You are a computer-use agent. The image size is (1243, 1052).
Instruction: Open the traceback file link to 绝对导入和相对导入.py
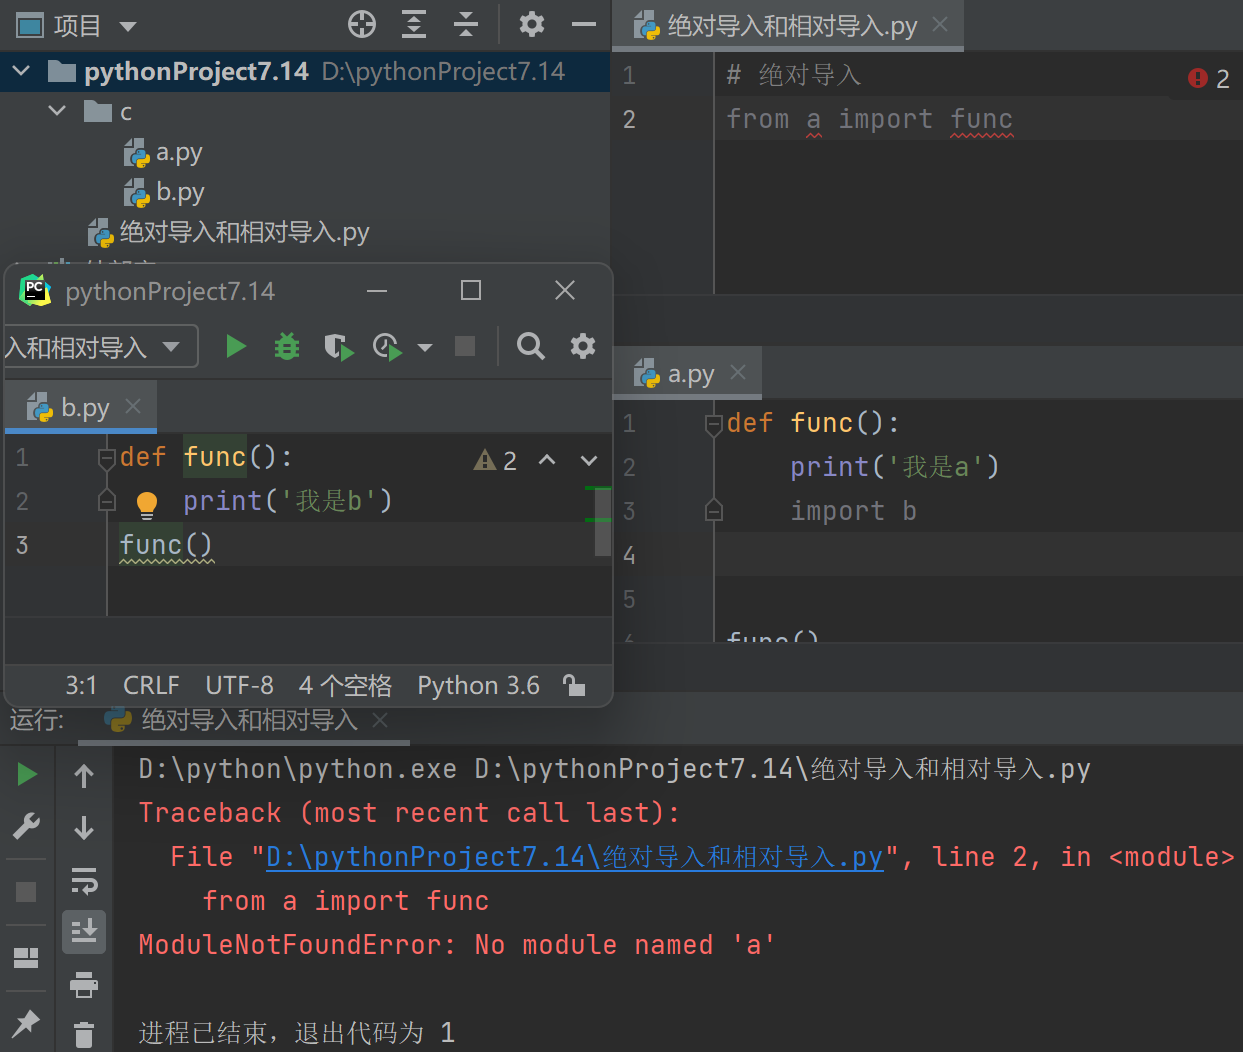575,857
